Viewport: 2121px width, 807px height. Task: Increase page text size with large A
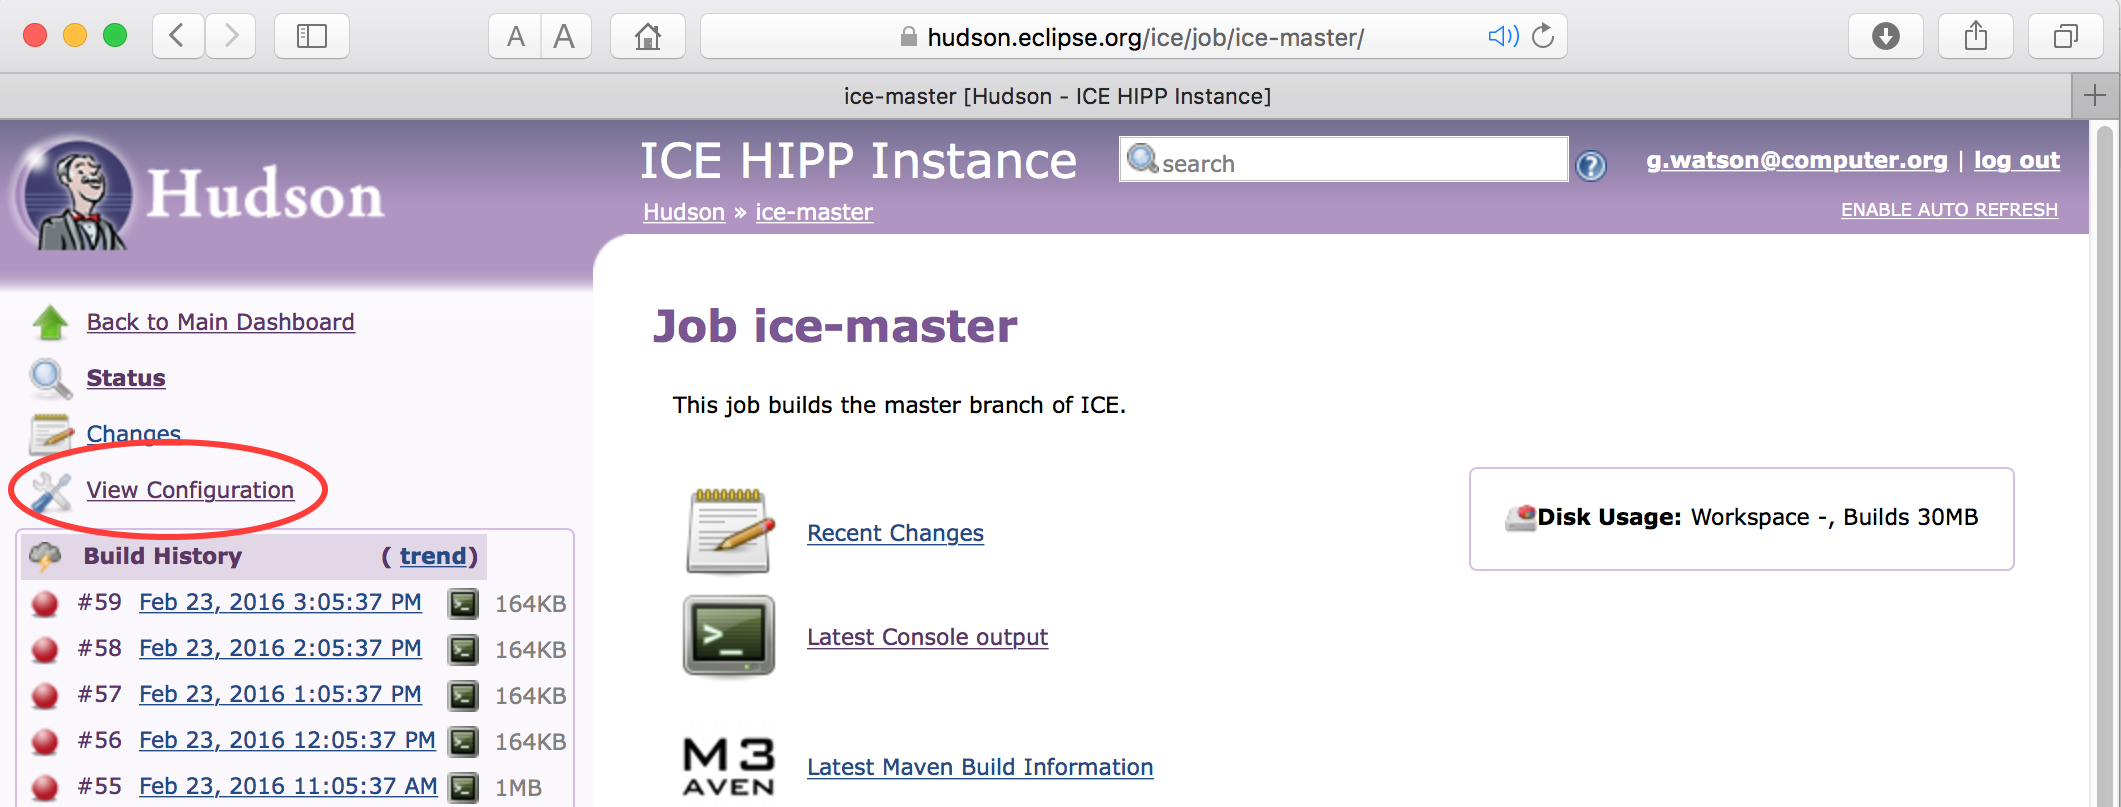tap(565, 37)
